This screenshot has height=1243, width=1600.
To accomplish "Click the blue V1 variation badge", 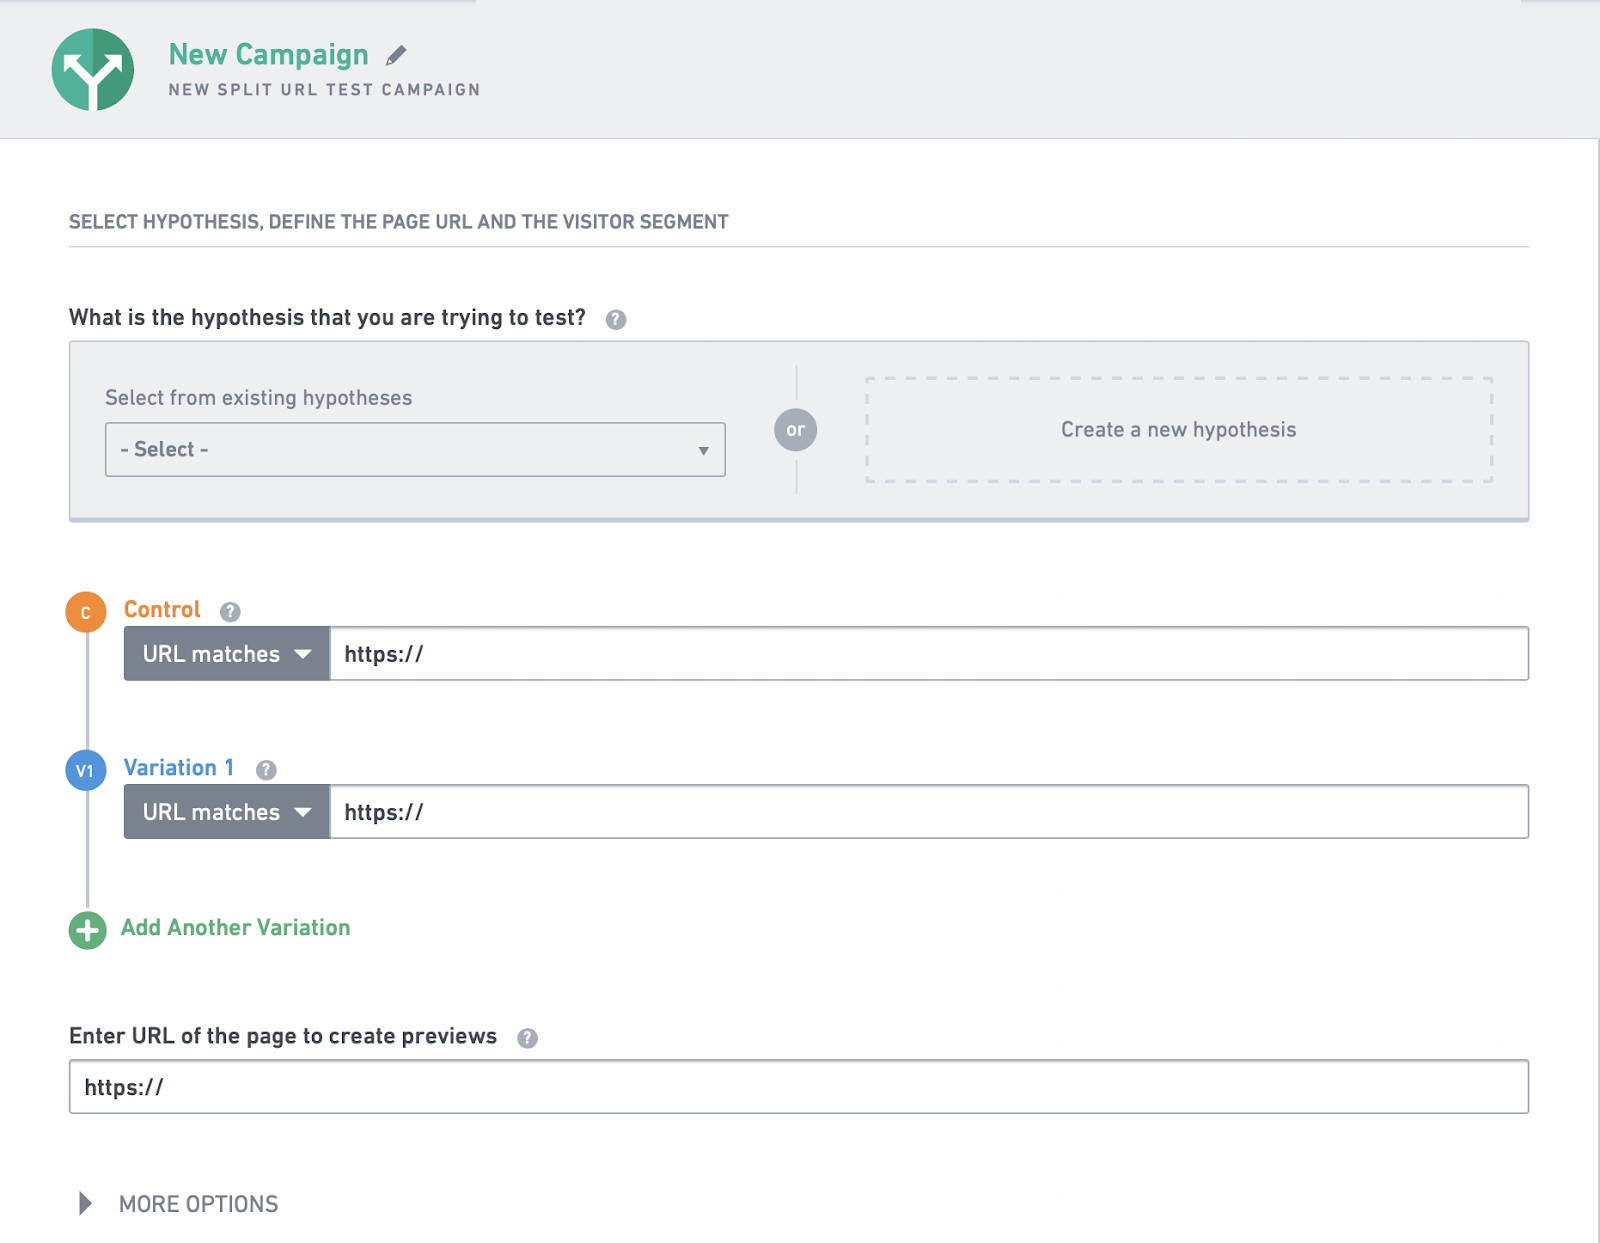I will coord(86,770).
